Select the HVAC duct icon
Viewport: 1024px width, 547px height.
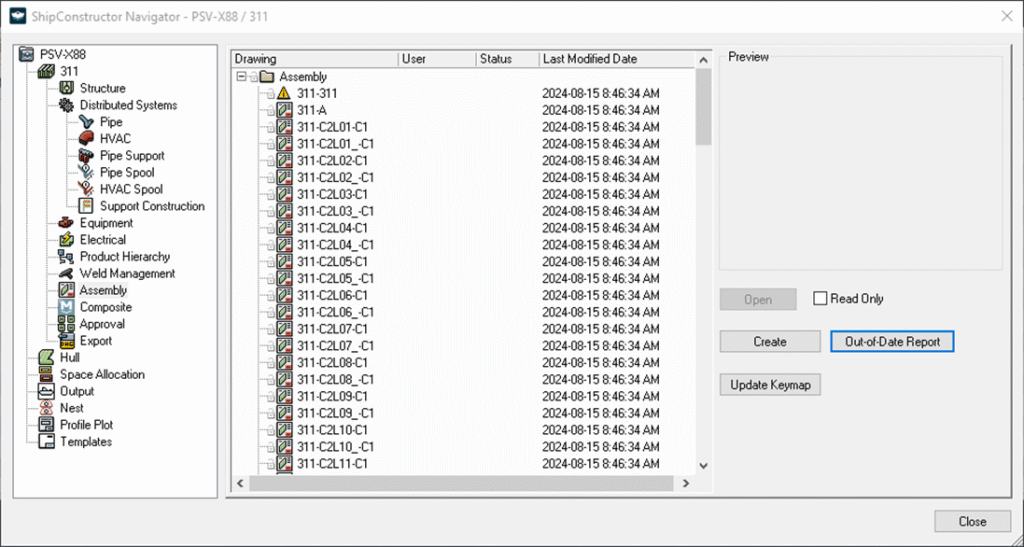click(86, 138)
